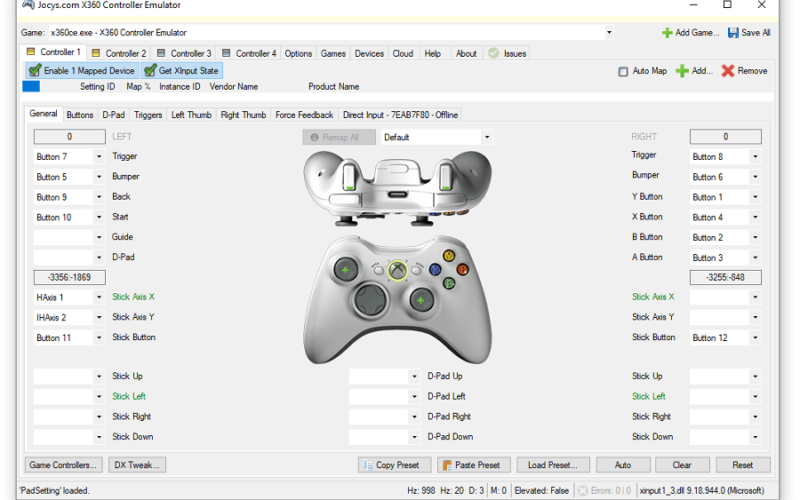Click the Vendor Name column header
The height and width of the screenshot is (500, 800).
234,87
